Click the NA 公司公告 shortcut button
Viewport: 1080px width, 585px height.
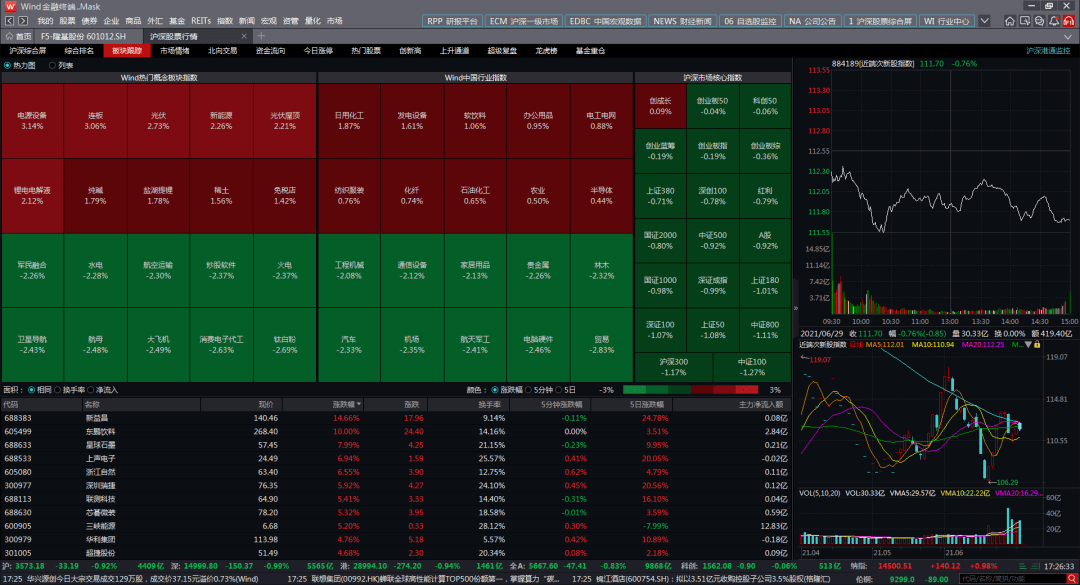812,21
